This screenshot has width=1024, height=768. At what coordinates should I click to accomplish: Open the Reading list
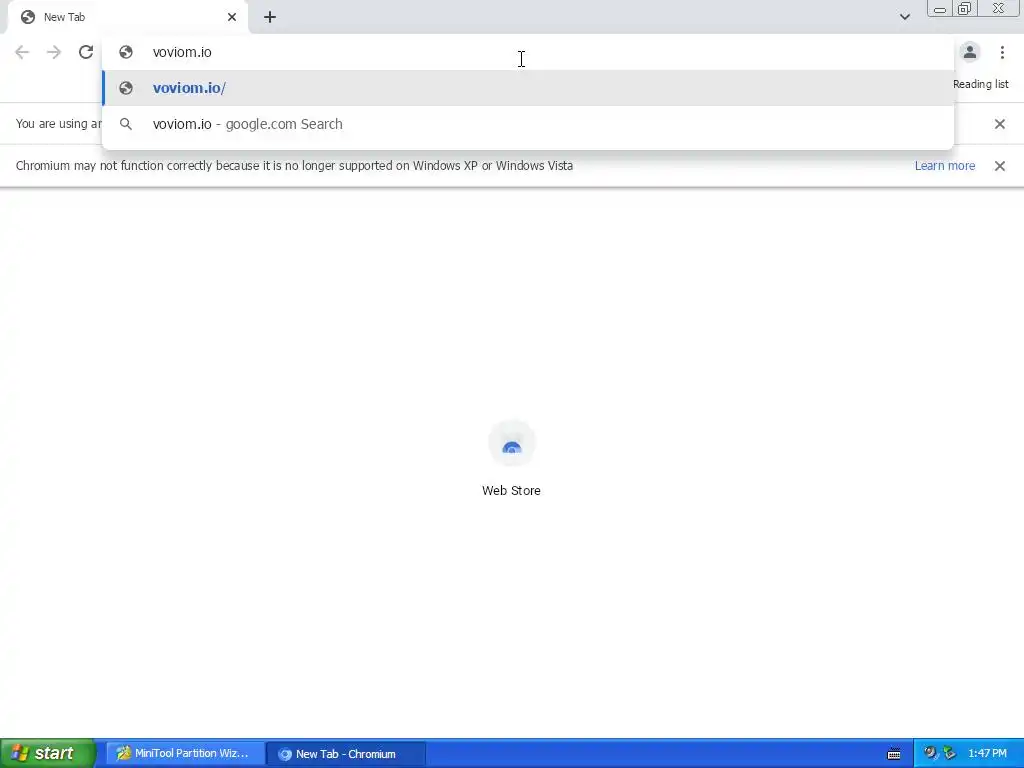click(980, 84)
